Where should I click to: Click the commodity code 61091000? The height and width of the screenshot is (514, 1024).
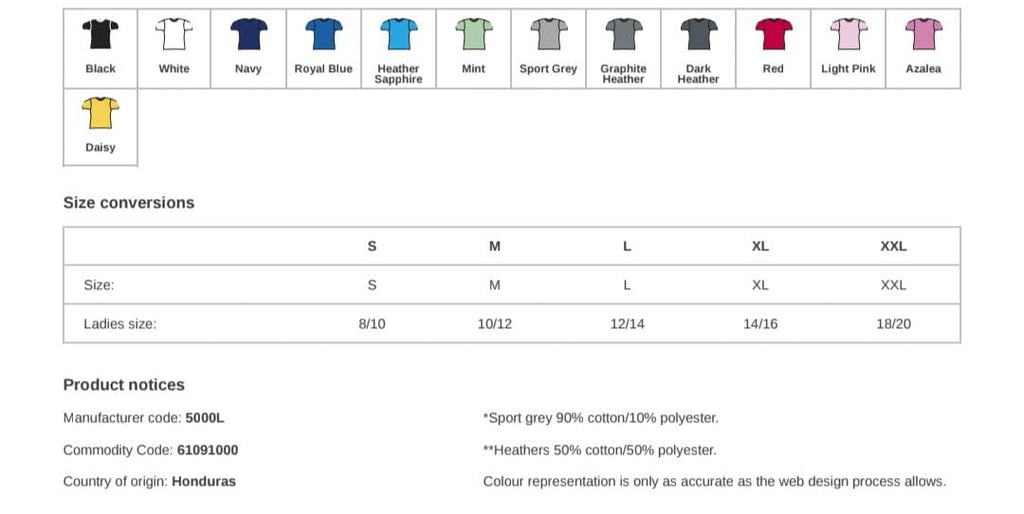point(208,450)
